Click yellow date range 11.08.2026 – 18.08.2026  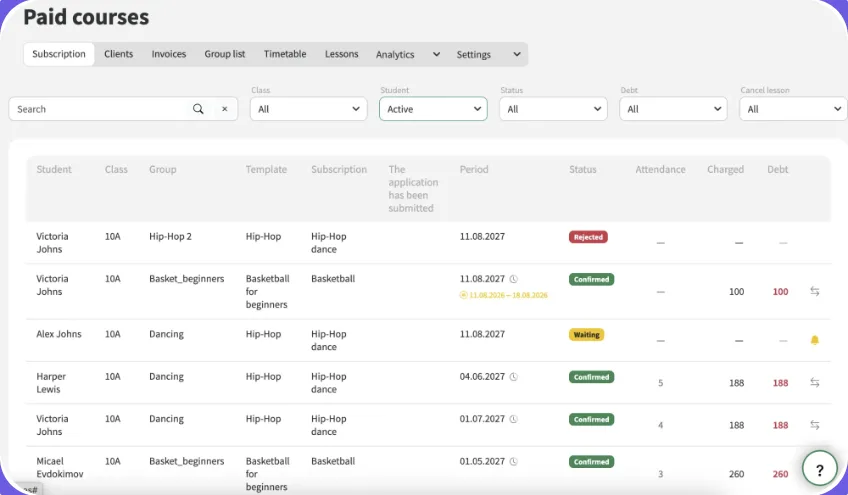pyautogui.click(x=508, y=295)
